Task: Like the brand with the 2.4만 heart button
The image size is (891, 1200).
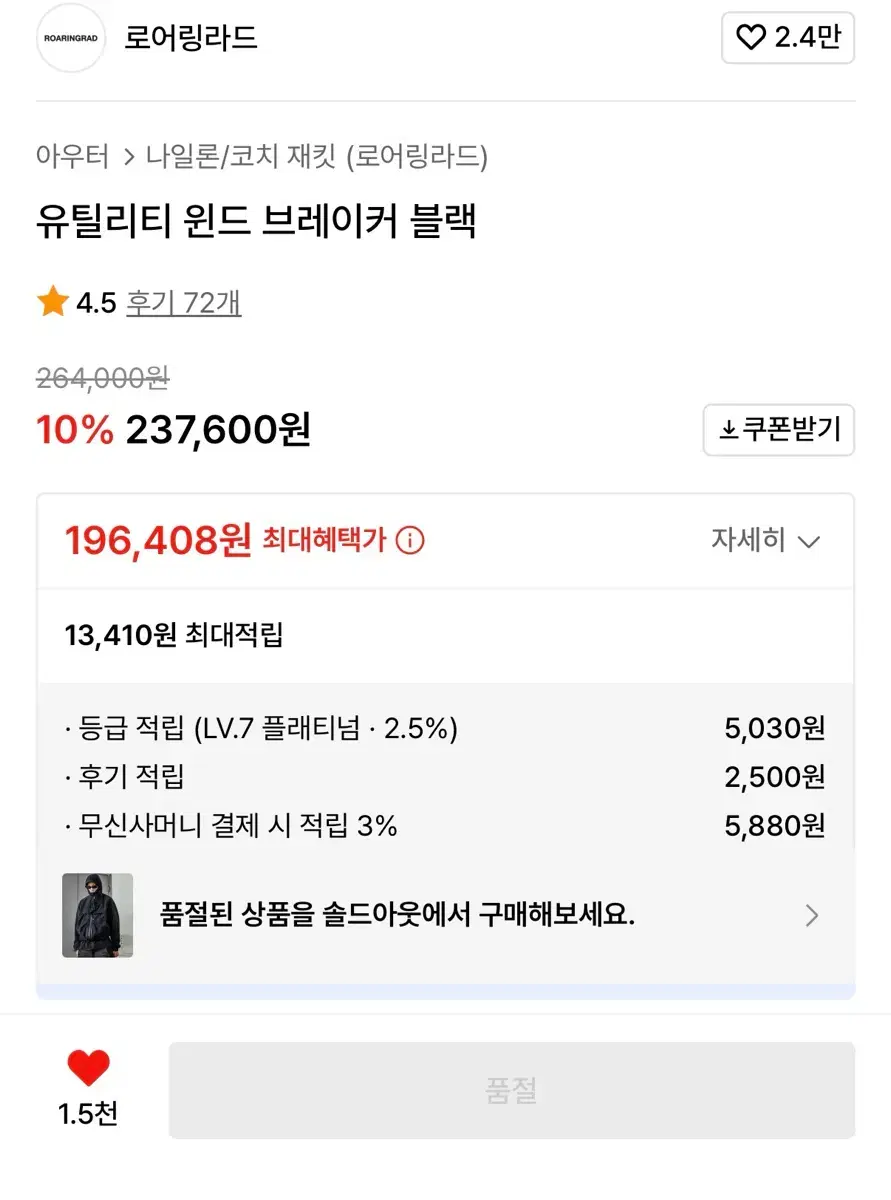Action: [x=788, y=38]
